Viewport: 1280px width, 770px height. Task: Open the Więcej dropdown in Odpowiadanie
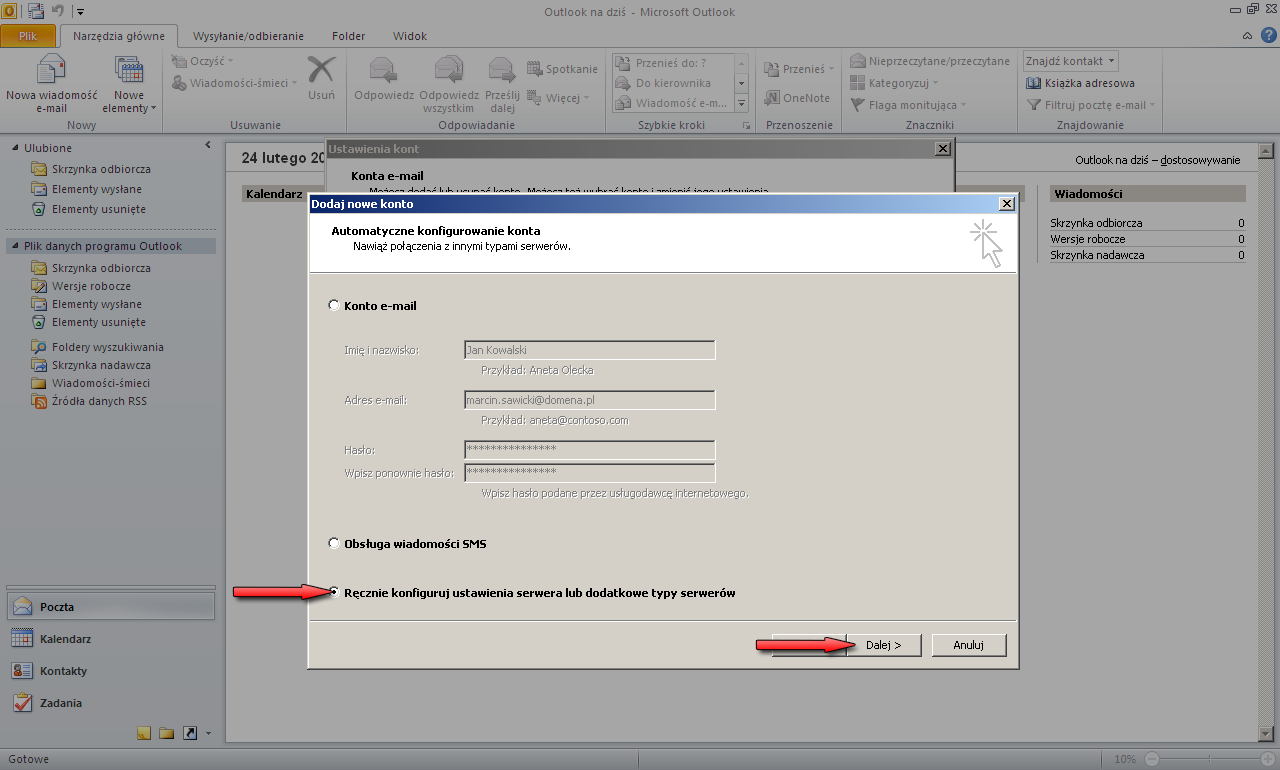(x=559, y=98)
